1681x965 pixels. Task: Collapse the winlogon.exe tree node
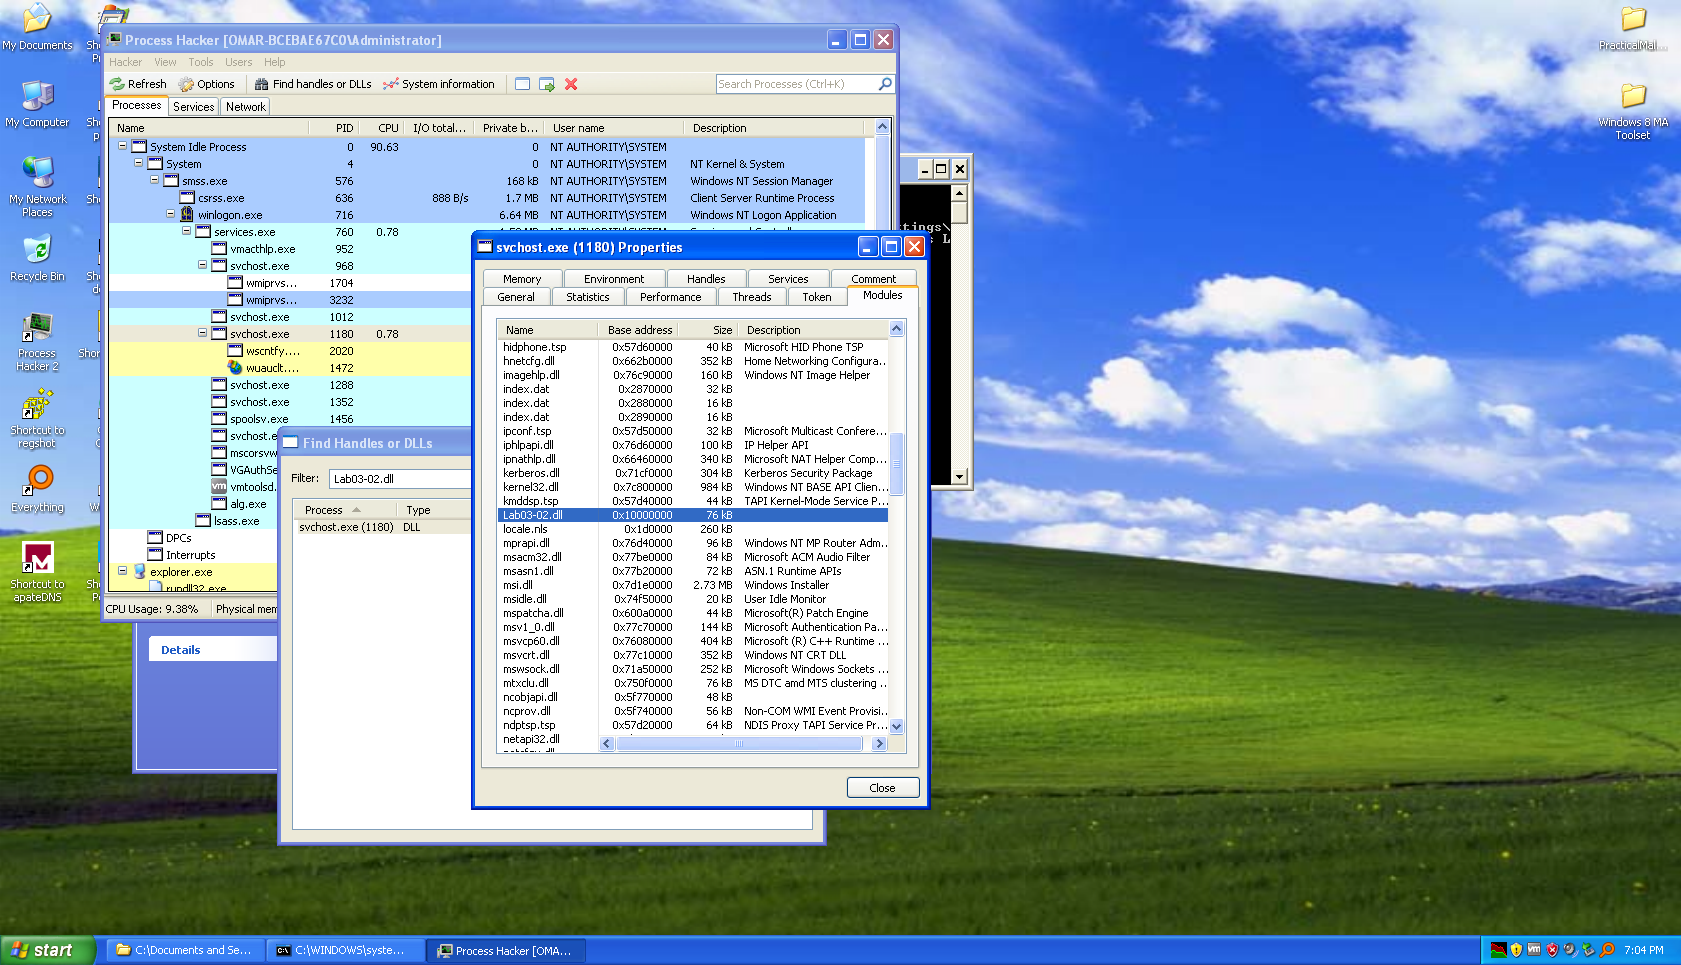[x=171, y=214]
